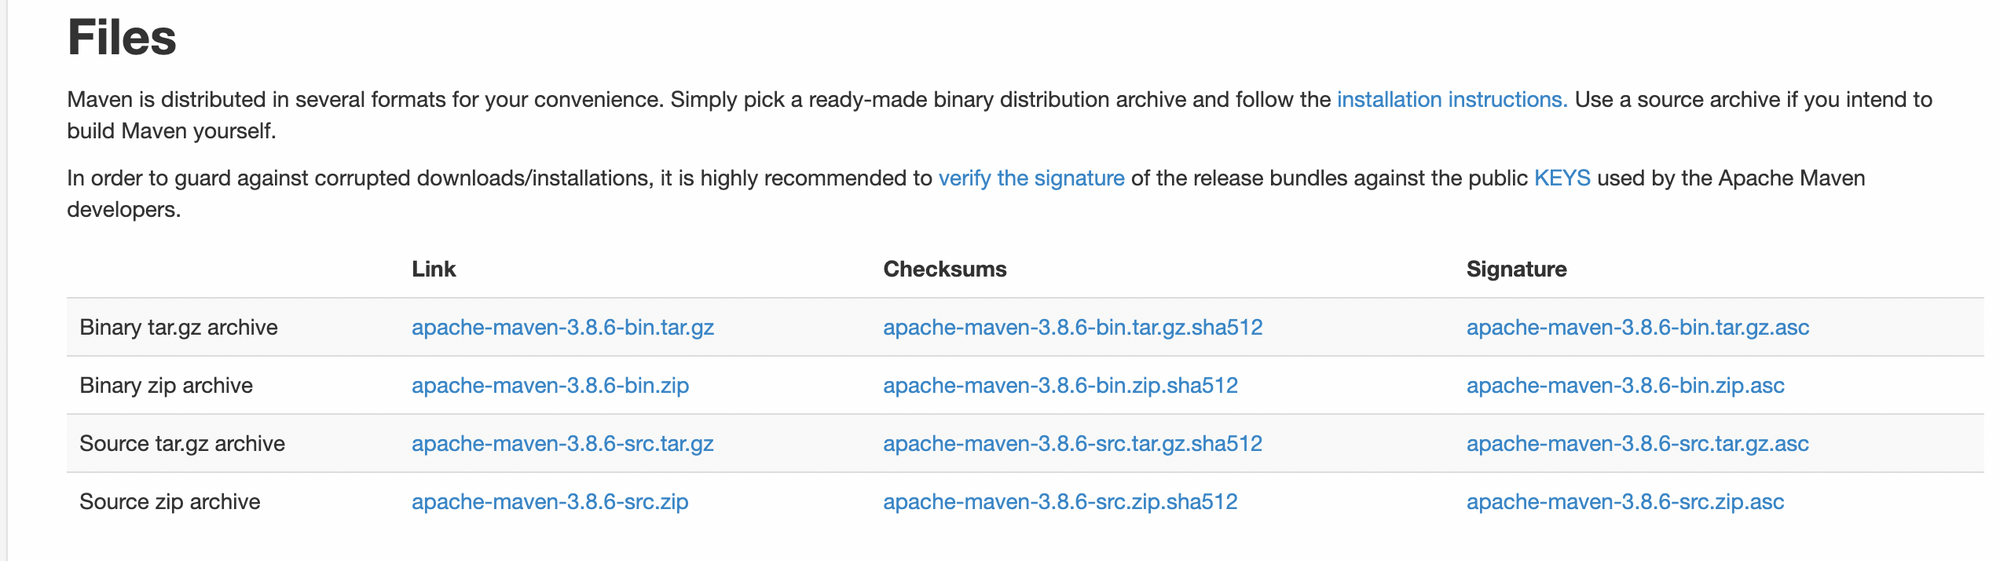
Task: Download apache-maven-3.8.6-bin.tar.gz
Action: coord(563,327)
